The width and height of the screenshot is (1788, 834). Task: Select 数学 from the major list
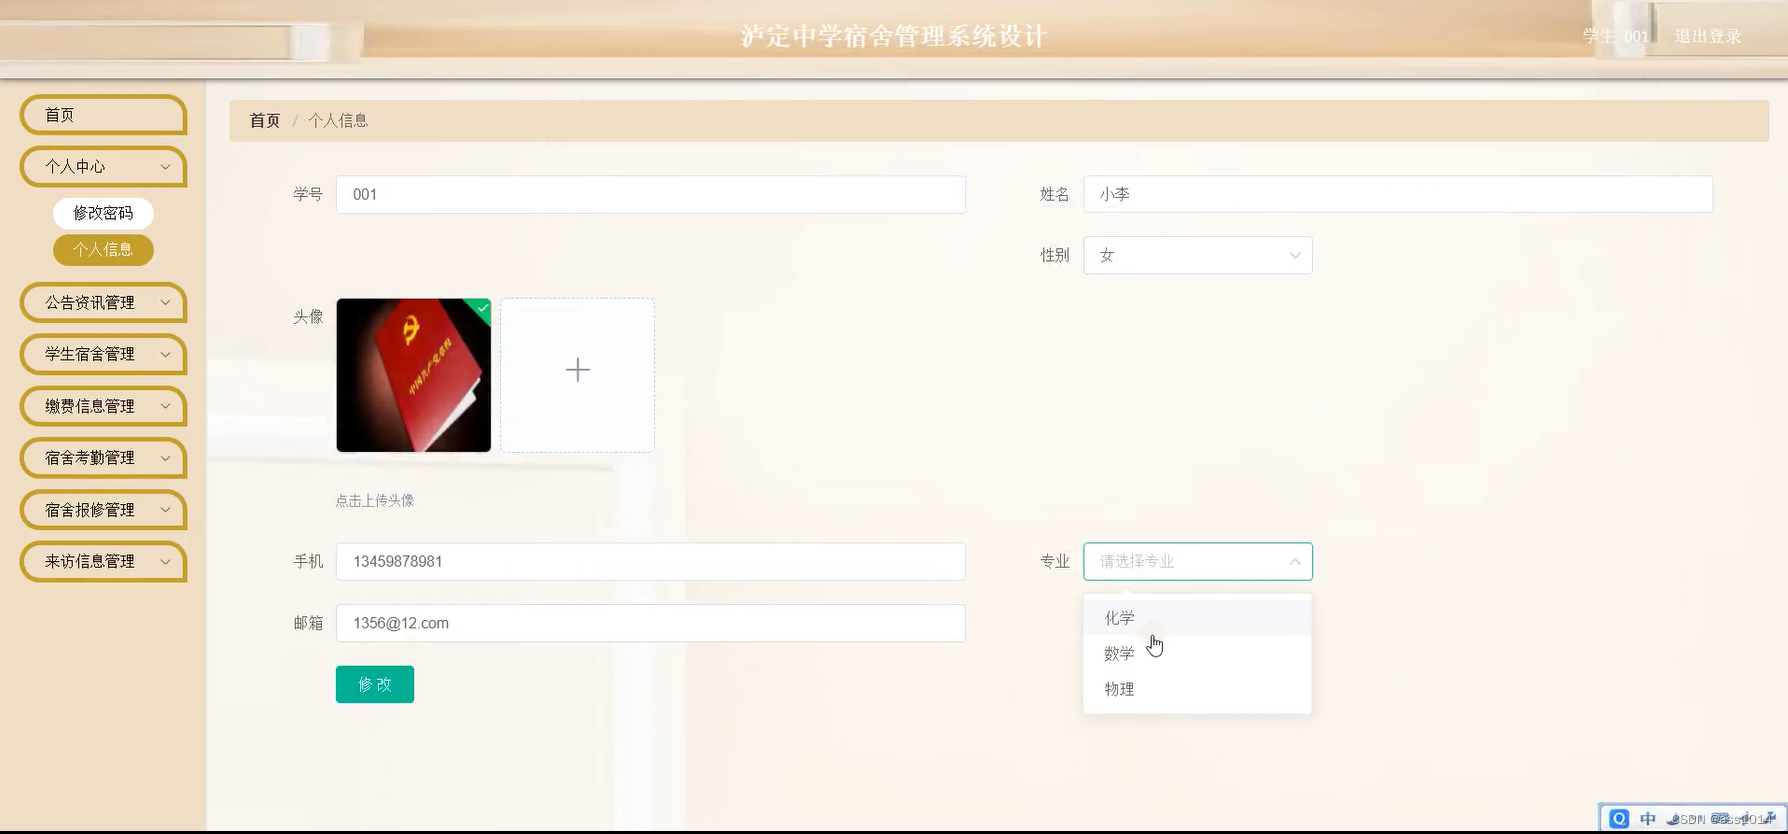[1197, 654]
